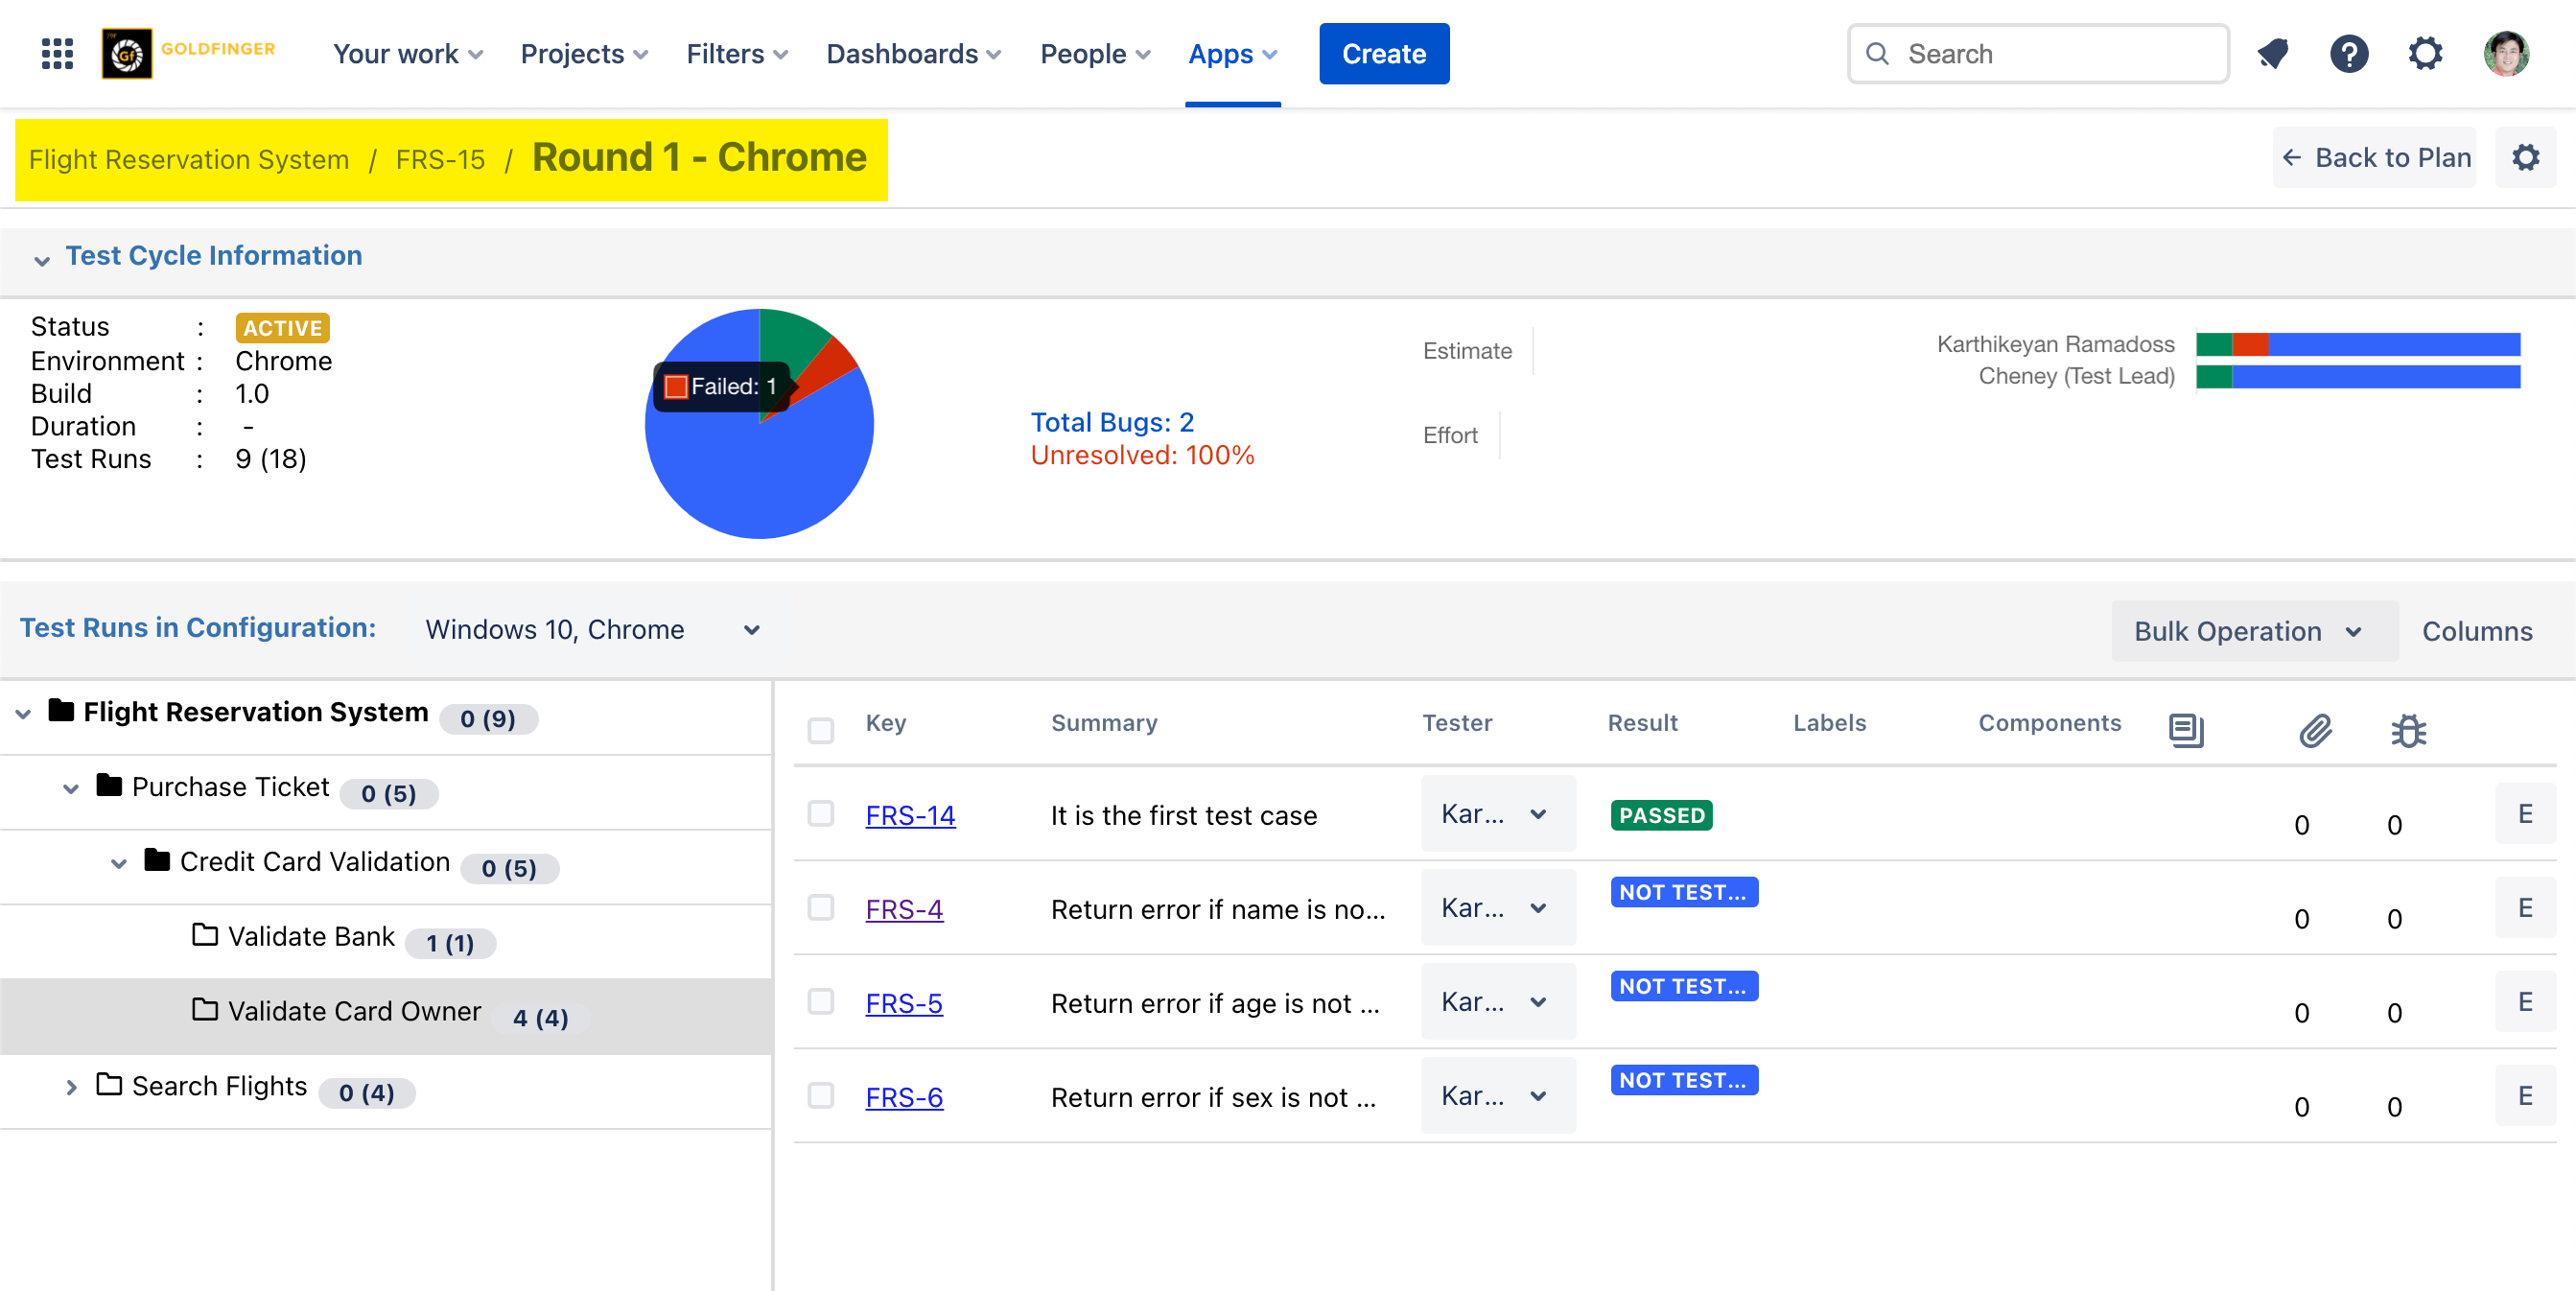Open the app switcher grid icon
The height and width of the screenshot is (1291, 2576).
click(x=57, y=54)
